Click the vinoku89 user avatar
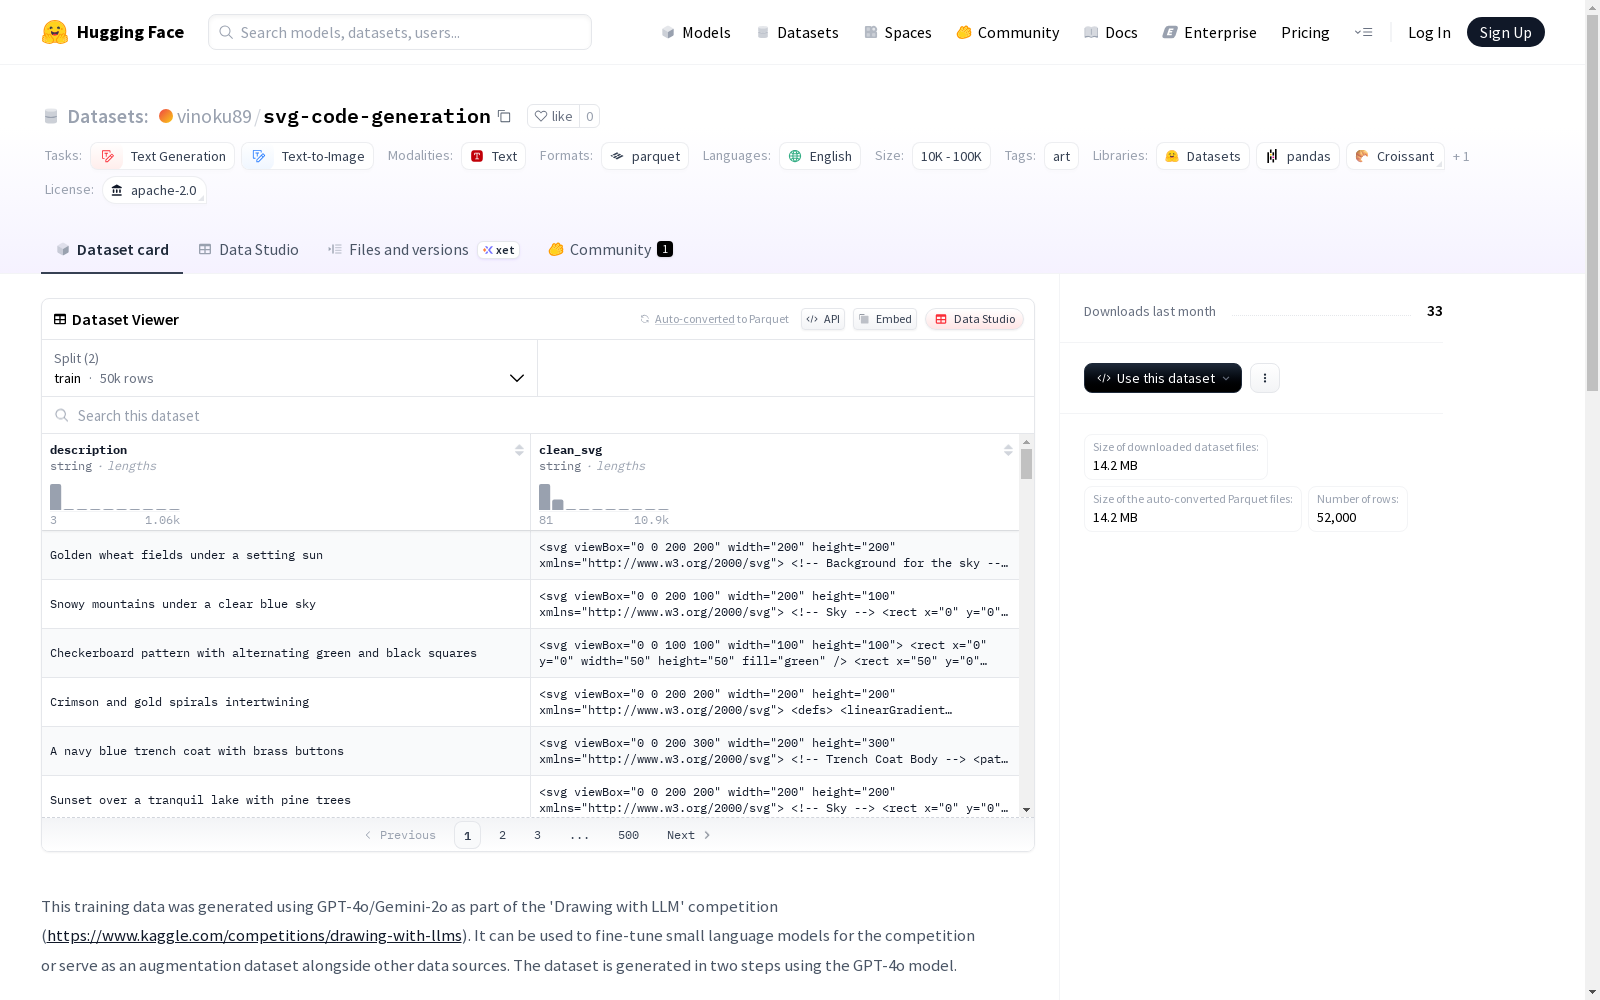Screen dimensions: 1600x1000 (x=166, y=116)
